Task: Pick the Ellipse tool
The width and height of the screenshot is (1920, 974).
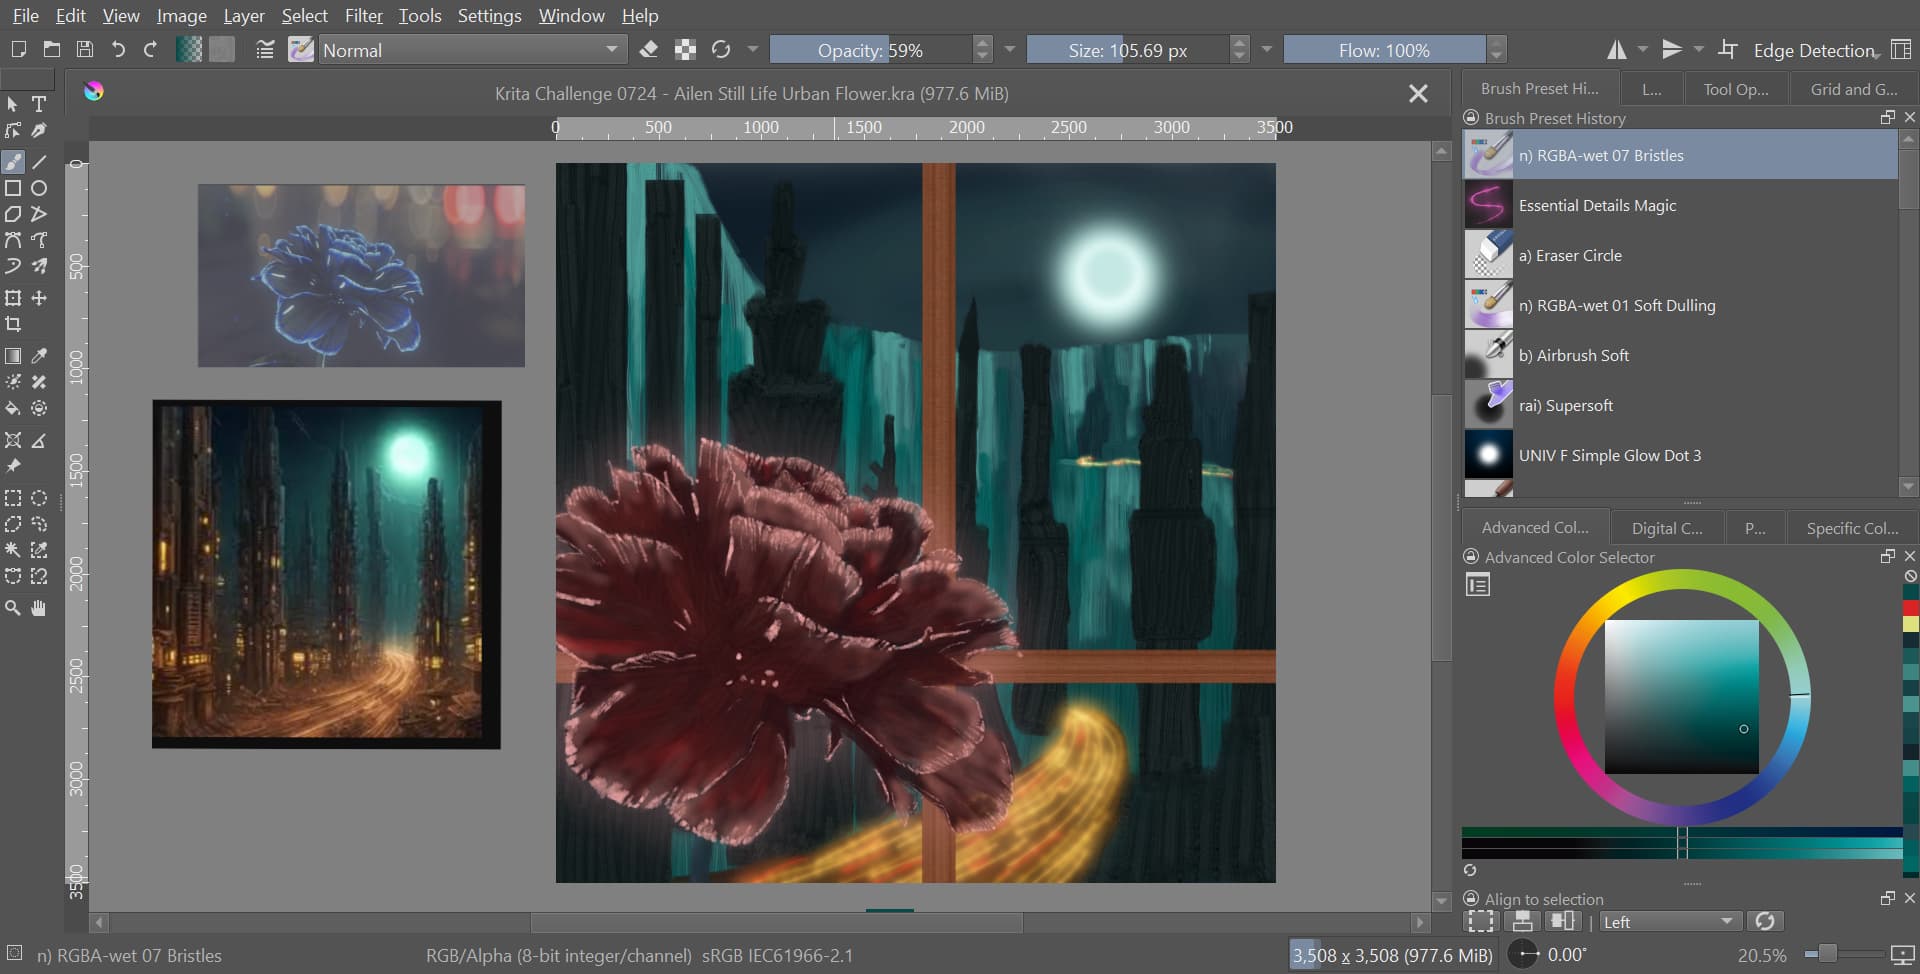Action: (39, 188)
